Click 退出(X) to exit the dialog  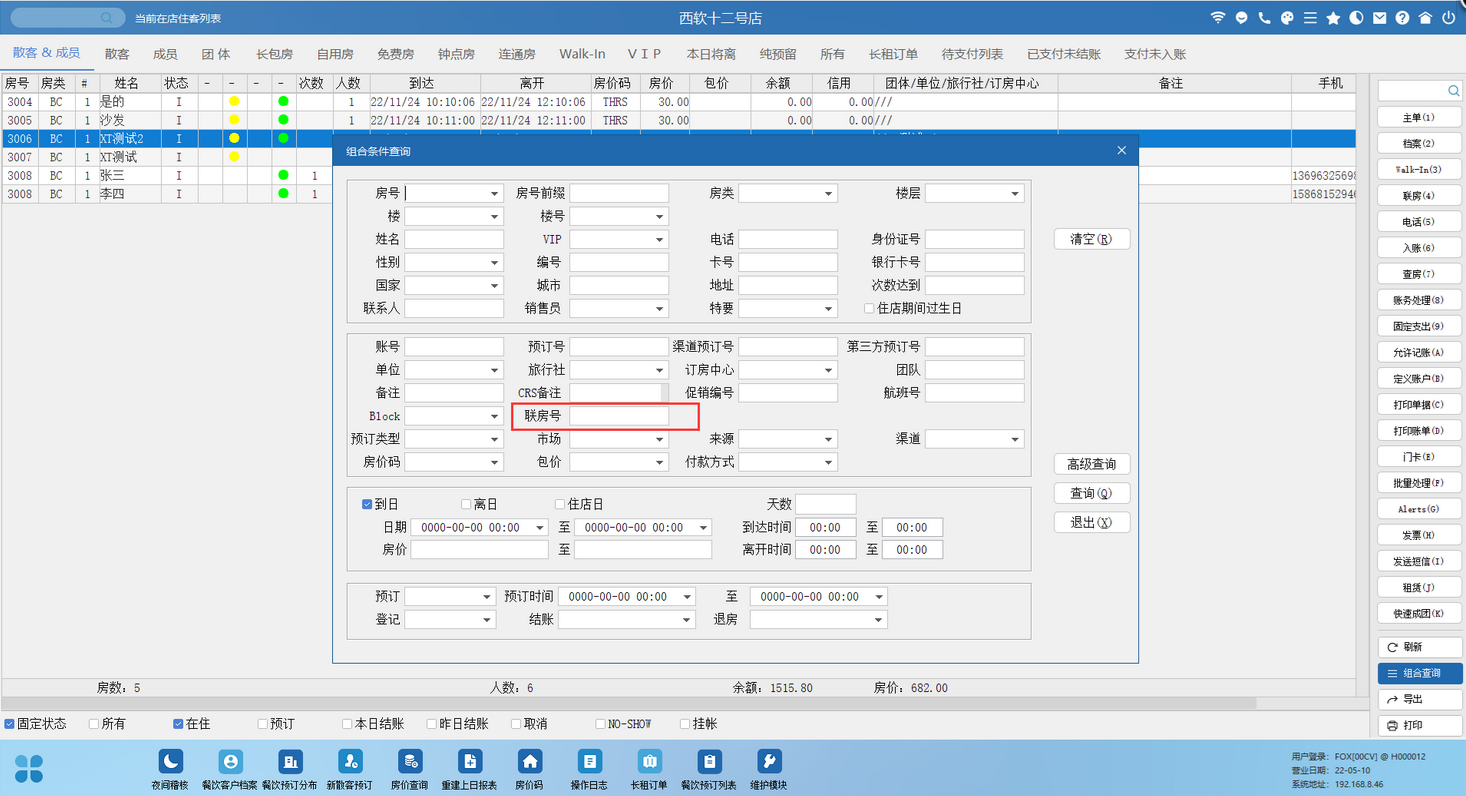click(x=1092, y=522)
